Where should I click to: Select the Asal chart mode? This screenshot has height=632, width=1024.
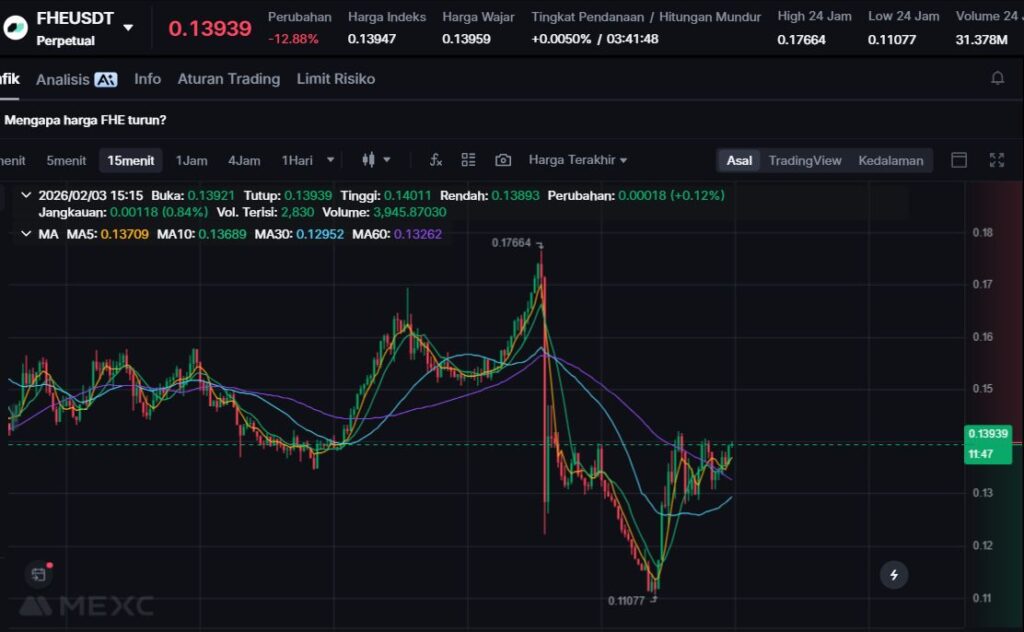point(739,160)
